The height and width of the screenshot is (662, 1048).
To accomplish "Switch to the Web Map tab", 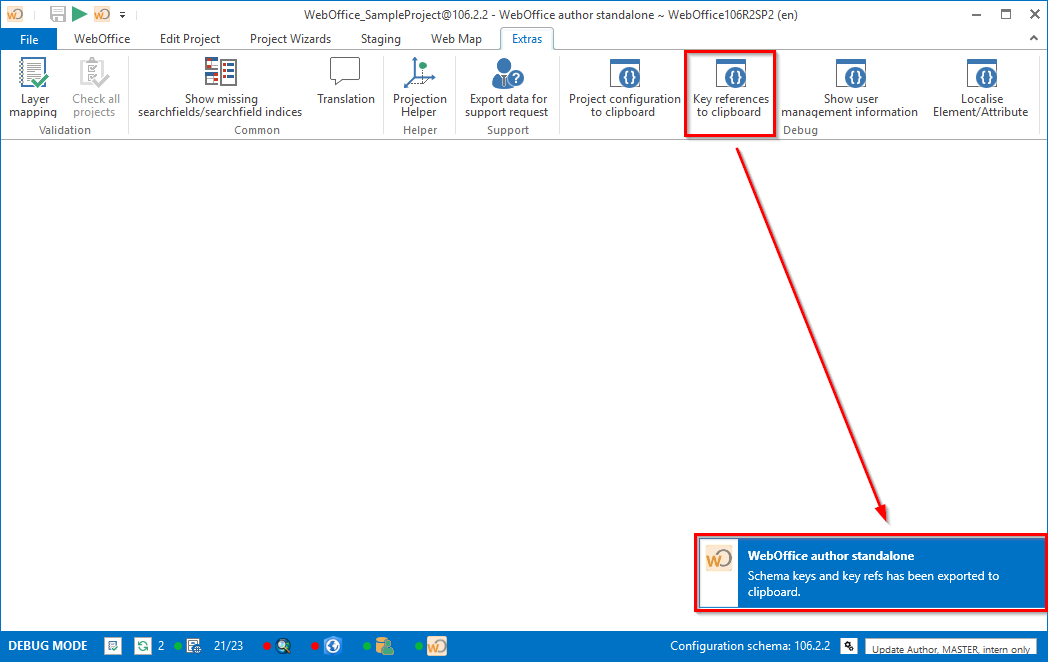I will (x=456, y=39).
